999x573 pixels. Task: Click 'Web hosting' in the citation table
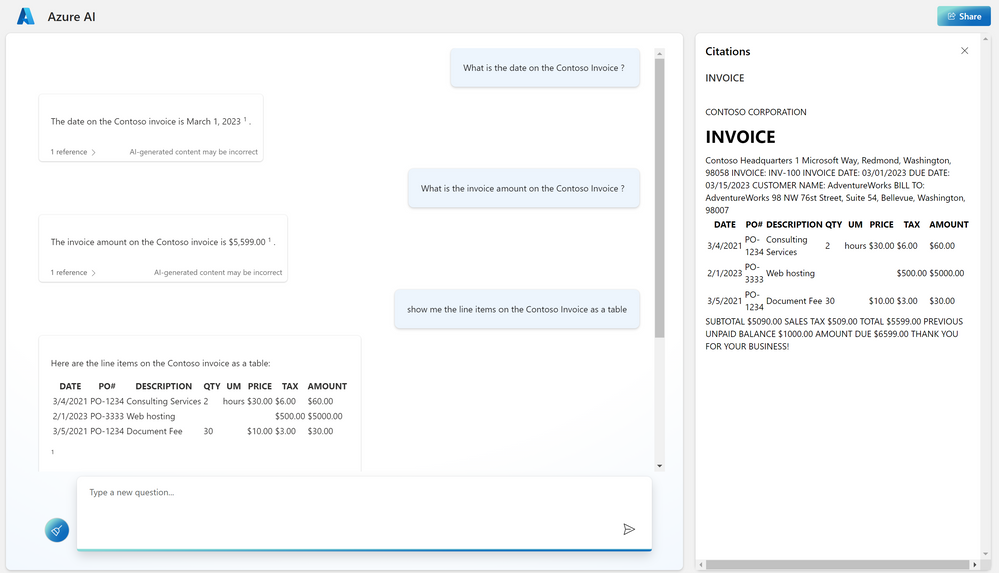[790, 273]
